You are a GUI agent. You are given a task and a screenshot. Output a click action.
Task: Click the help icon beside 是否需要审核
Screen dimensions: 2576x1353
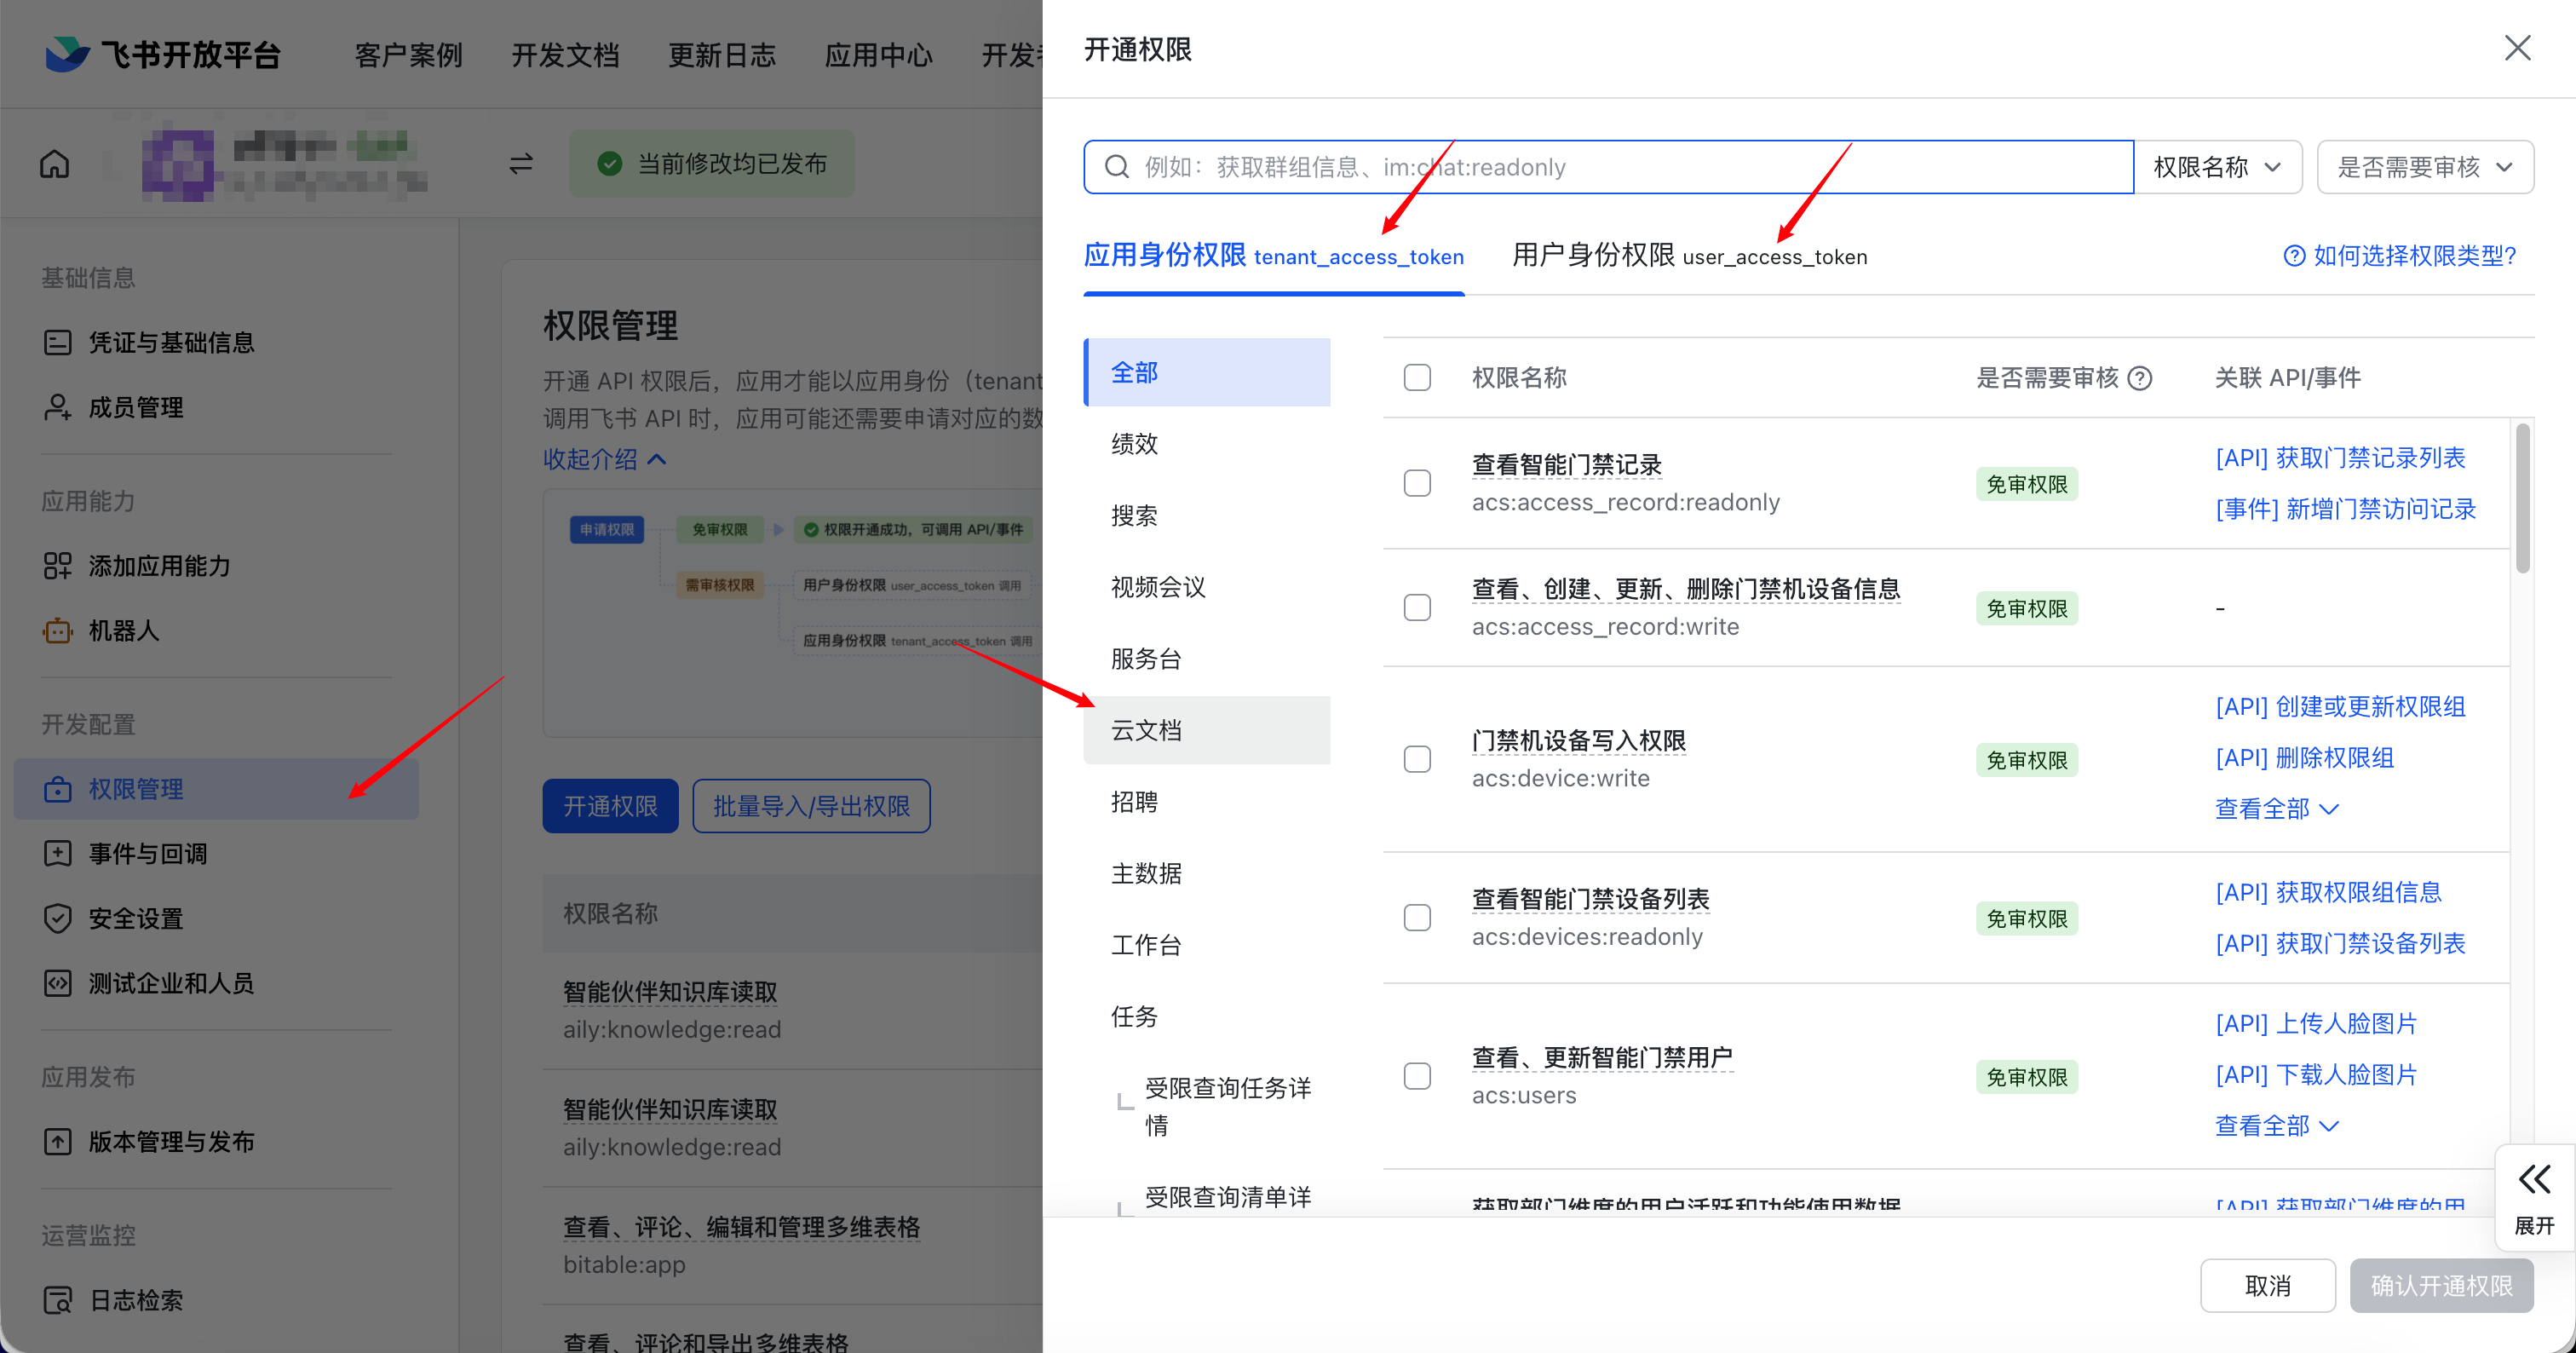[x=2140, y=378]
